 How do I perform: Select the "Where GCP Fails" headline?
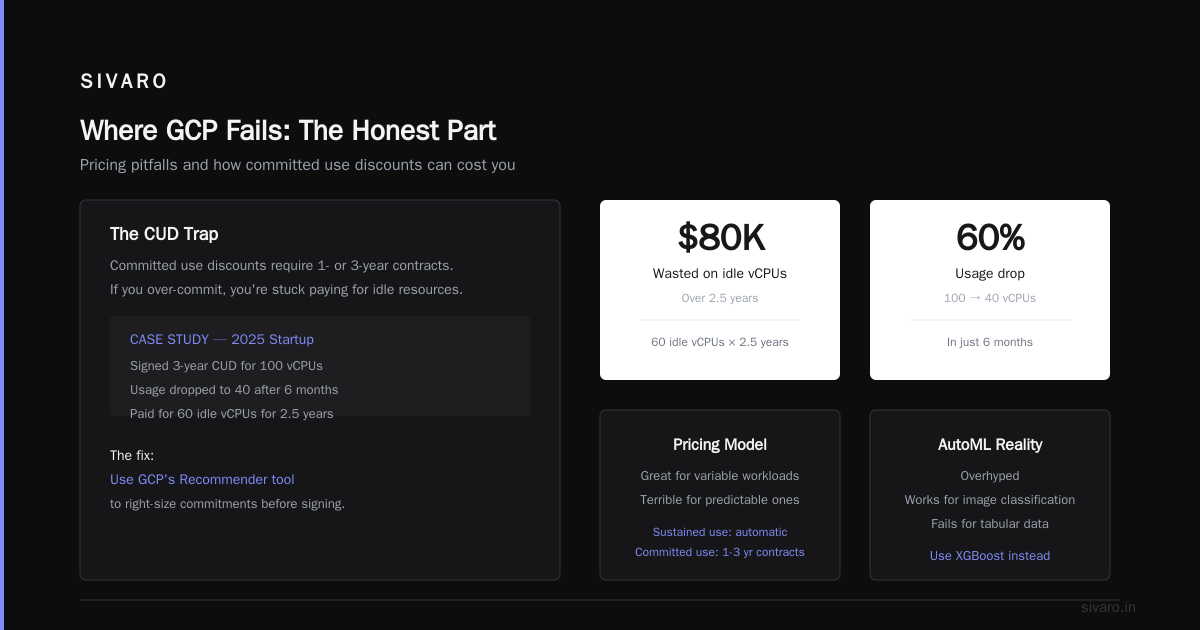point(288,131)
